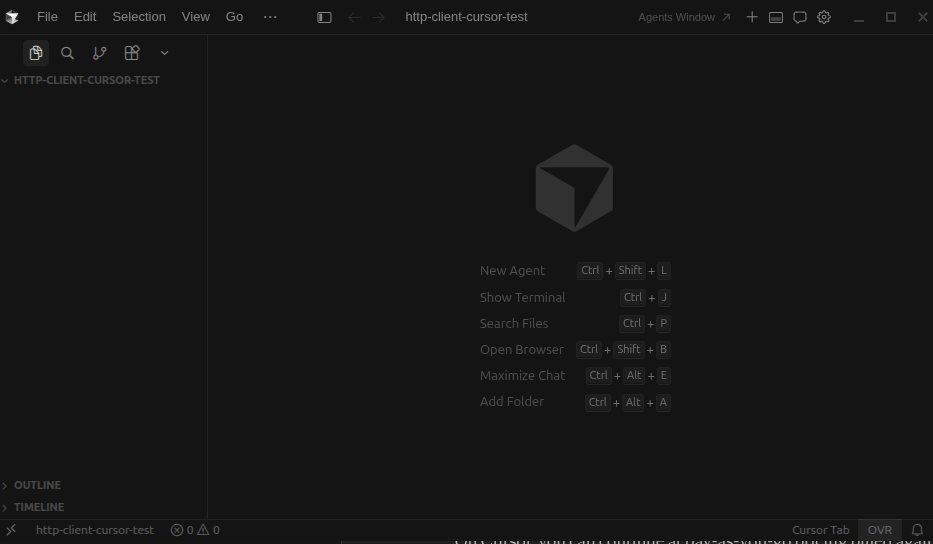
Task: Click the Cursor app logo in title bar
Action: point(12,17)
